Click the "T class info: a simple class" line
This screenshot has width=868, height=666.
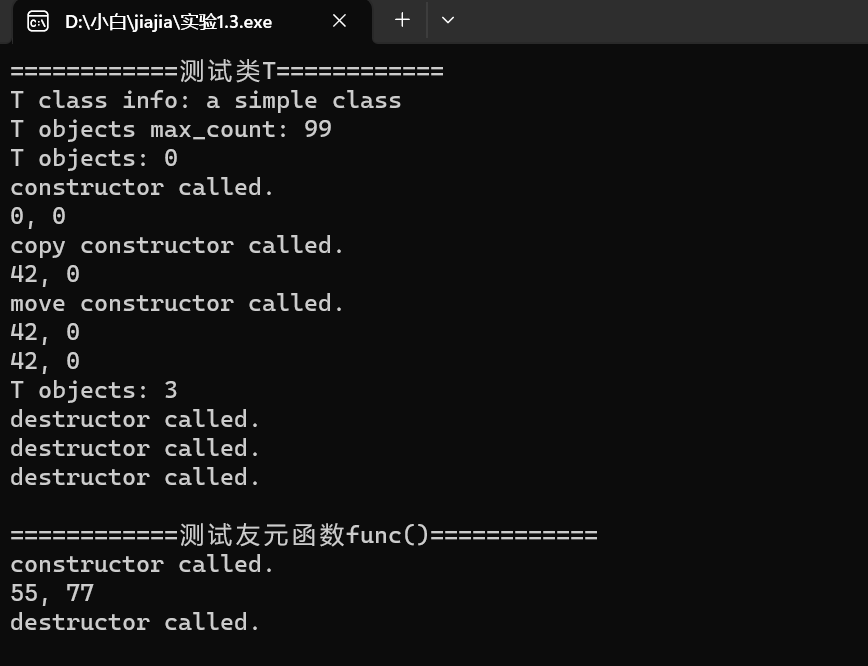coord(205,100)
